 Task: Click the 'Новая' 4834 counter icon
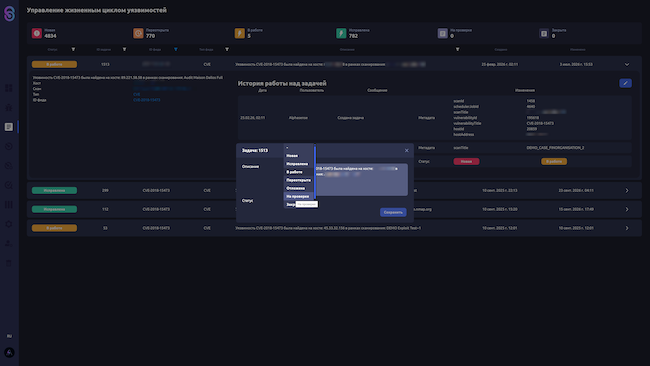point(37,33)
